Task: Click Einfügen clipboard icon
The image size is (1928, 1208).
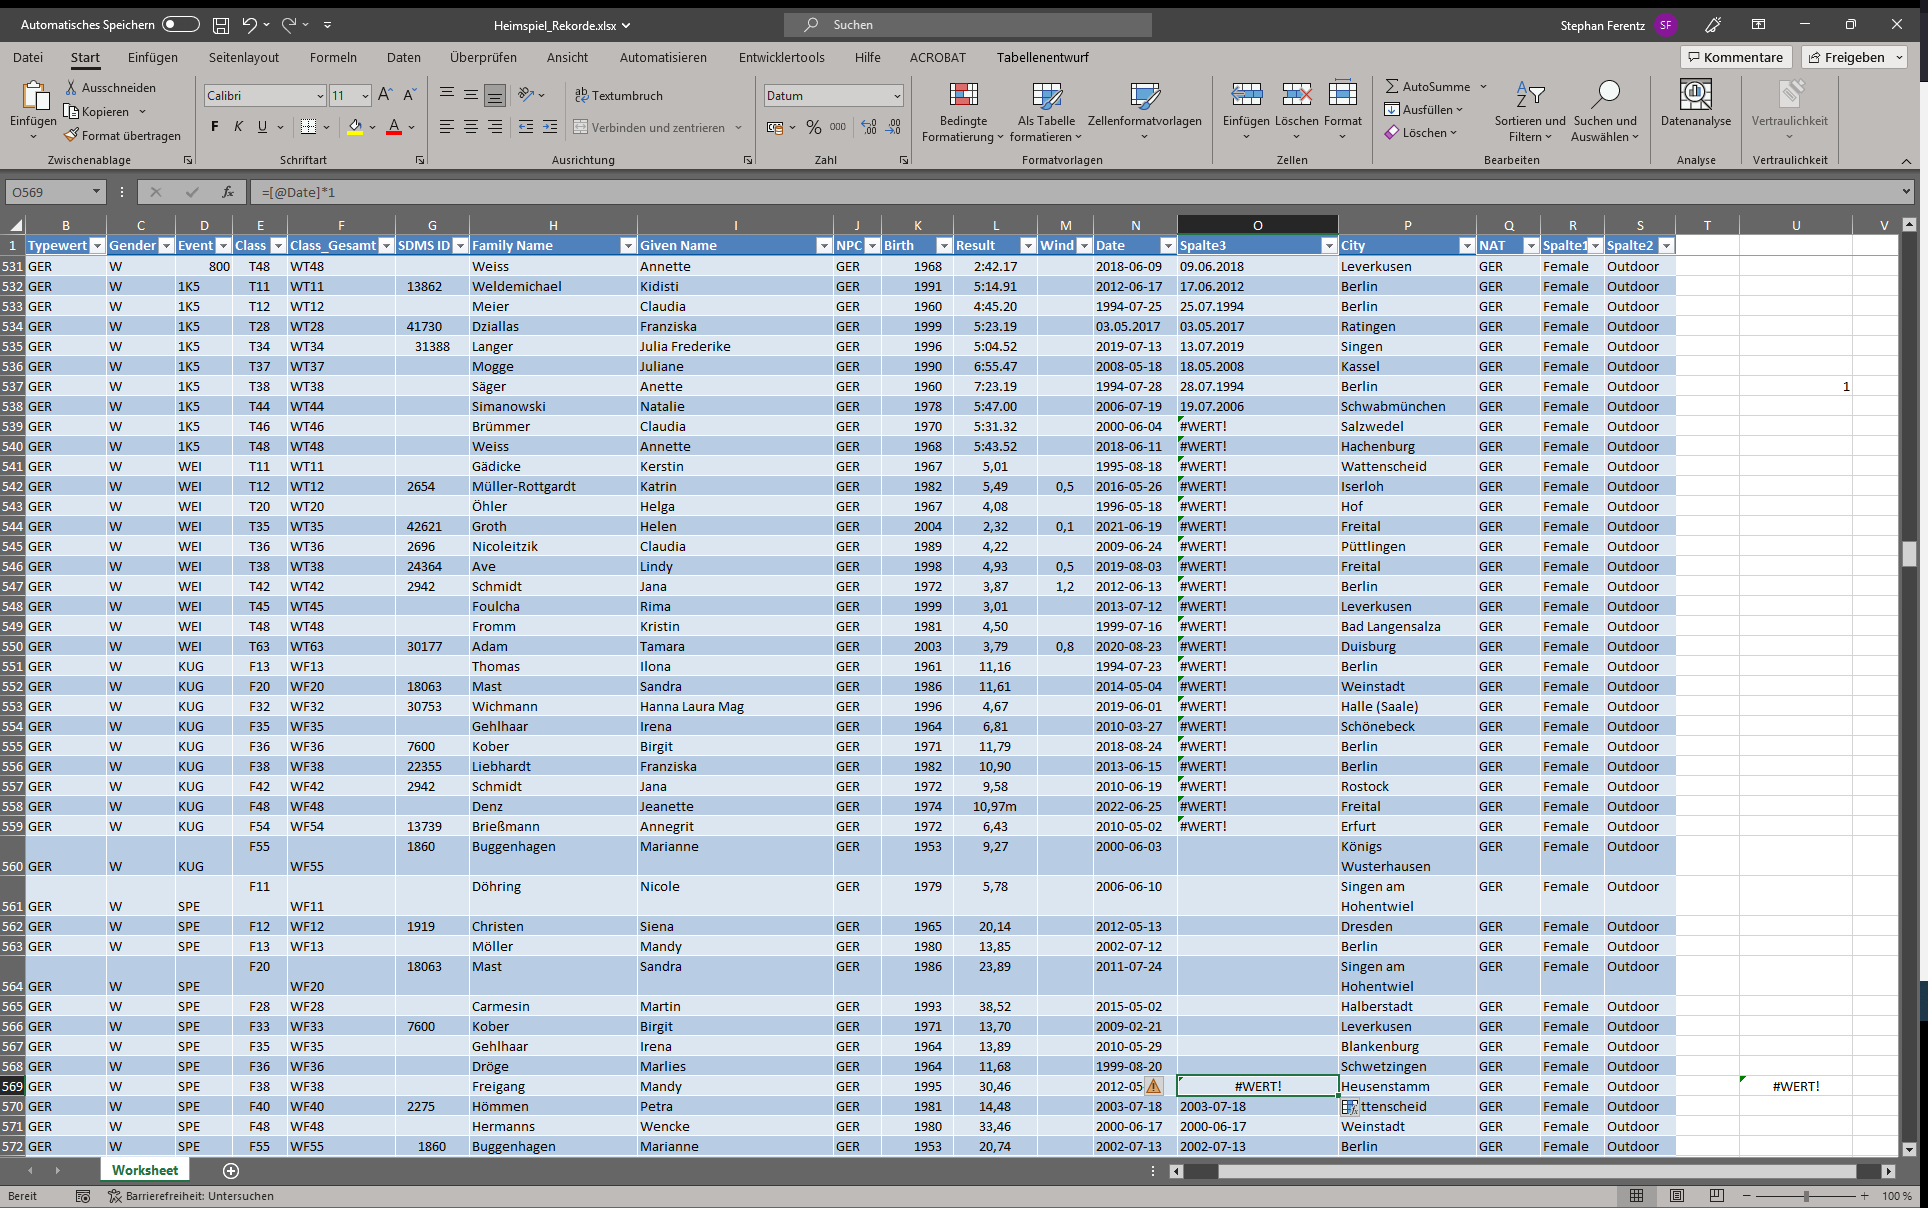Action: click(x=34, y=97)
